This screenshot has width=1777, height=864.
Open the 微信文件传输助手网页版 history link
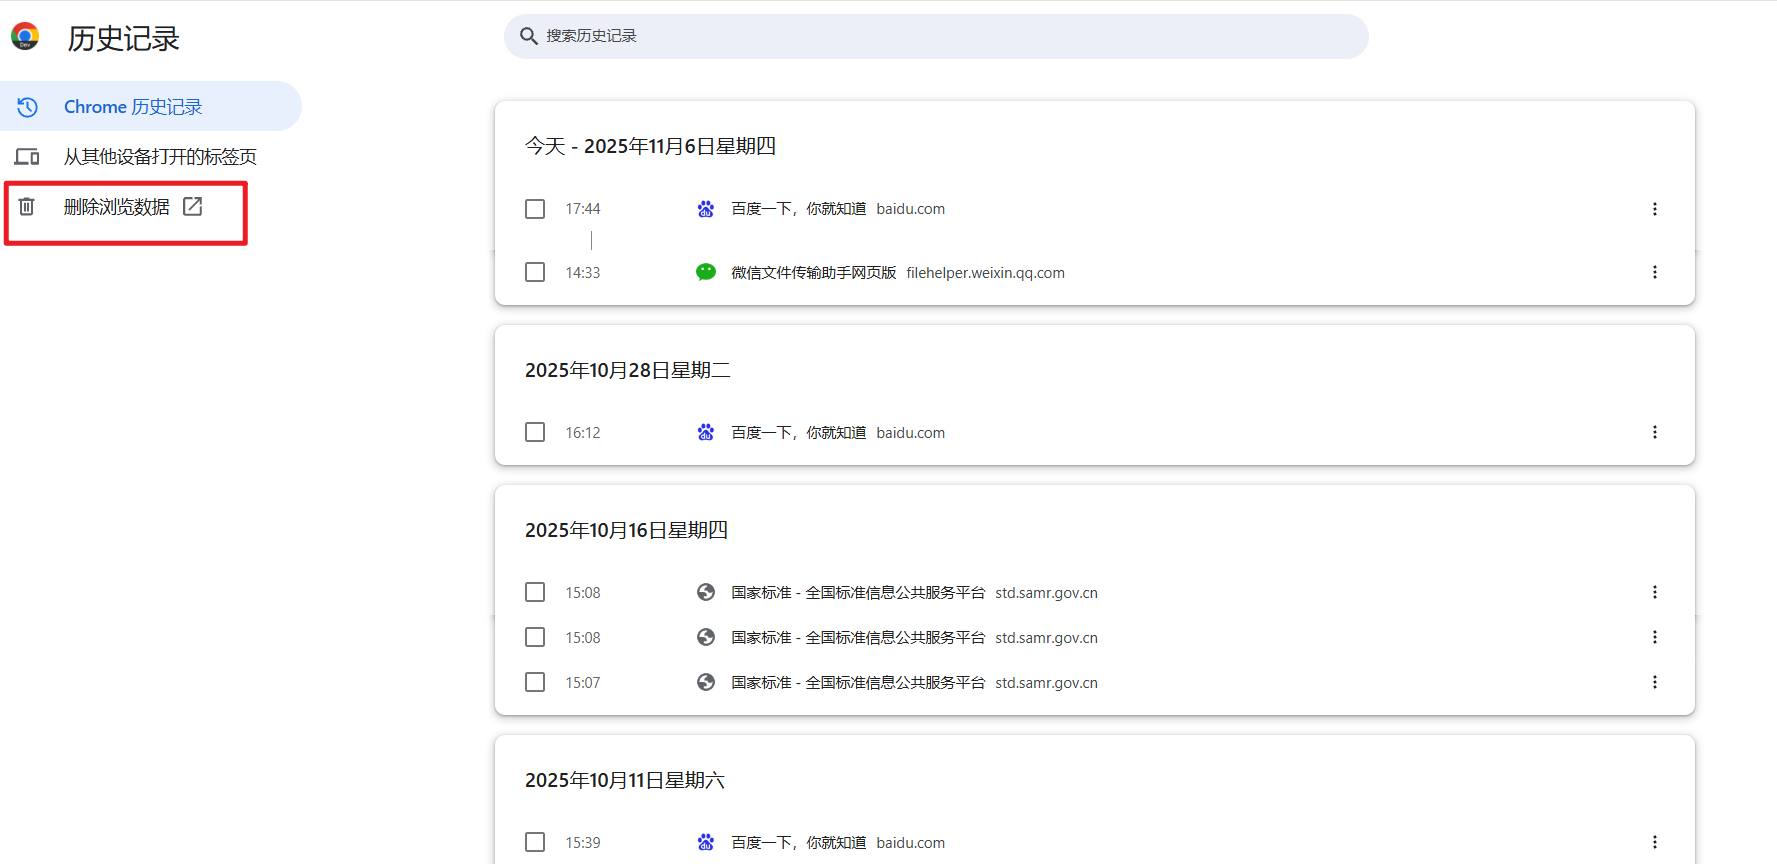(x=813, y=273)
